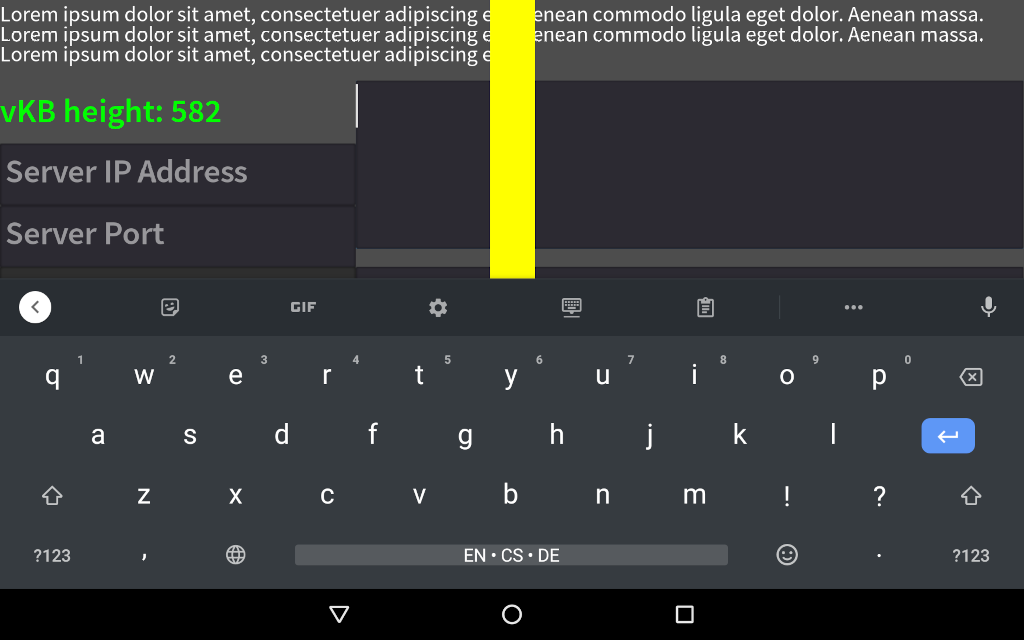Open the clipboard manager icon
Image resolution: width=1024 pixels, height=640 pixels.
pos(705,307)
